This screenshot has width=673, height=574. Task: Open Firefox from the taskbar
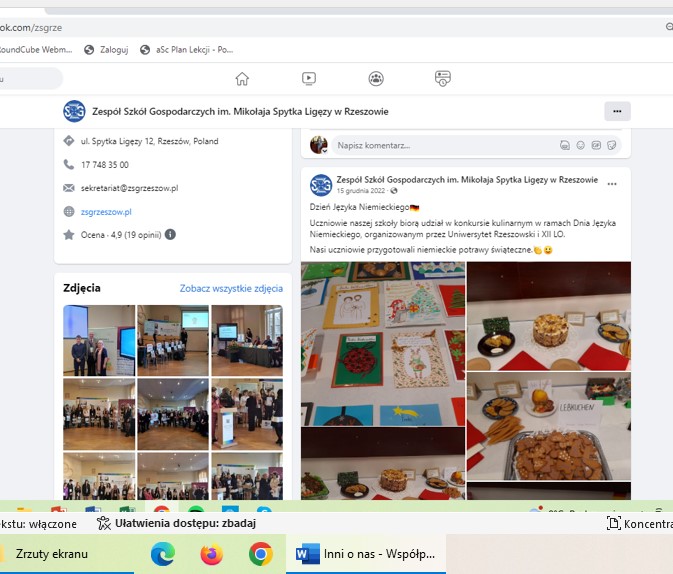click(x=211, y=553)
